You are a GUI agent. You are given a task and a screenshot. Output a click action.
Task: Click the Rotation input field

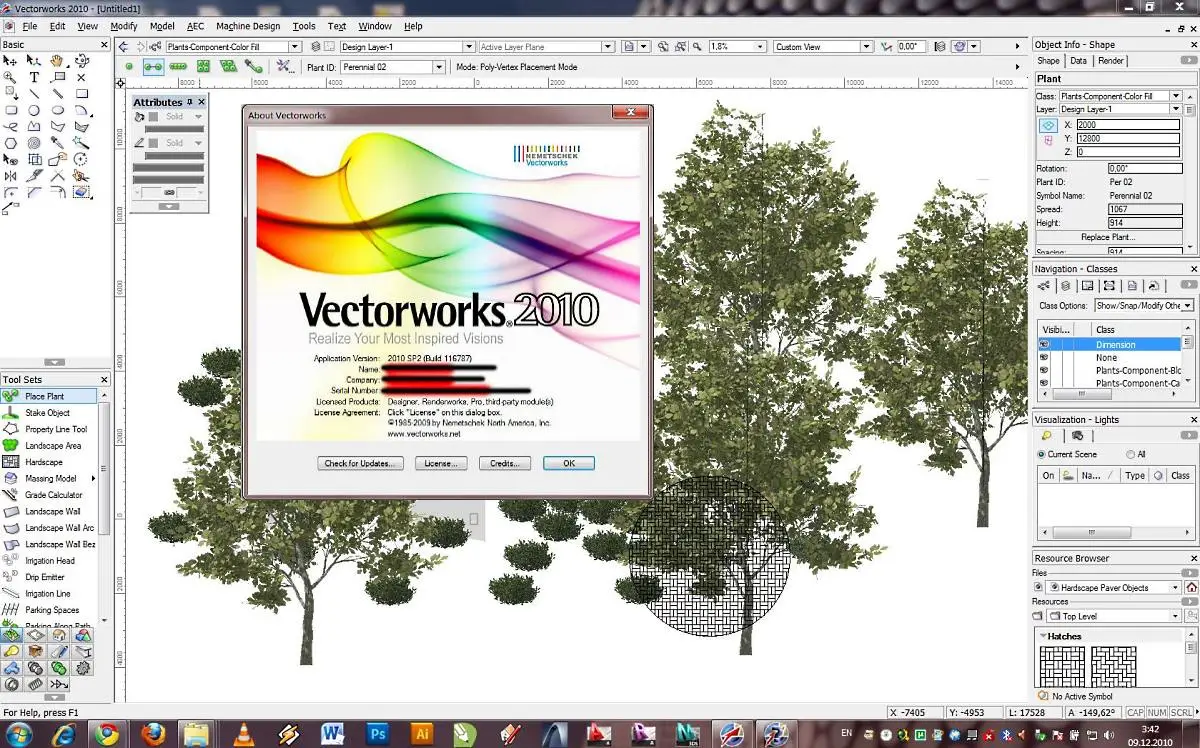(x=1144, y=169)
